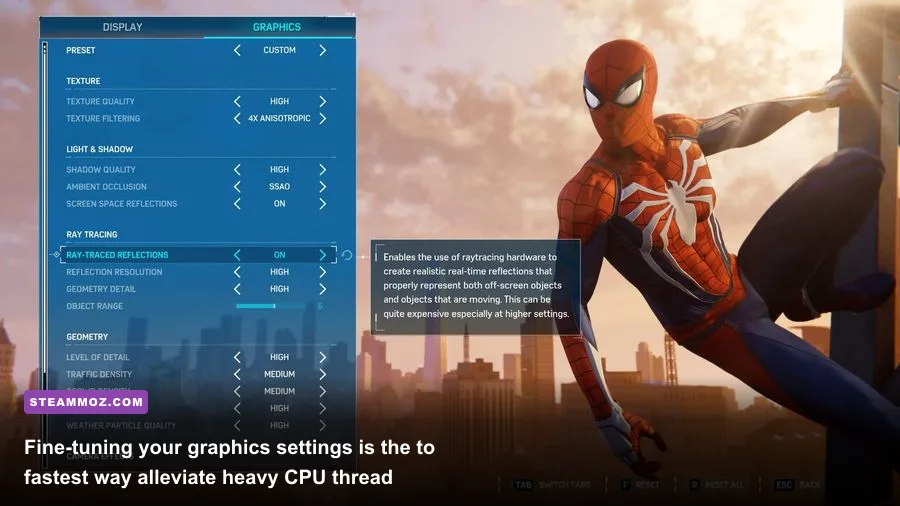Click left arrow for Texture Filtering
This screenshot has width=900, height=506.
237,119
